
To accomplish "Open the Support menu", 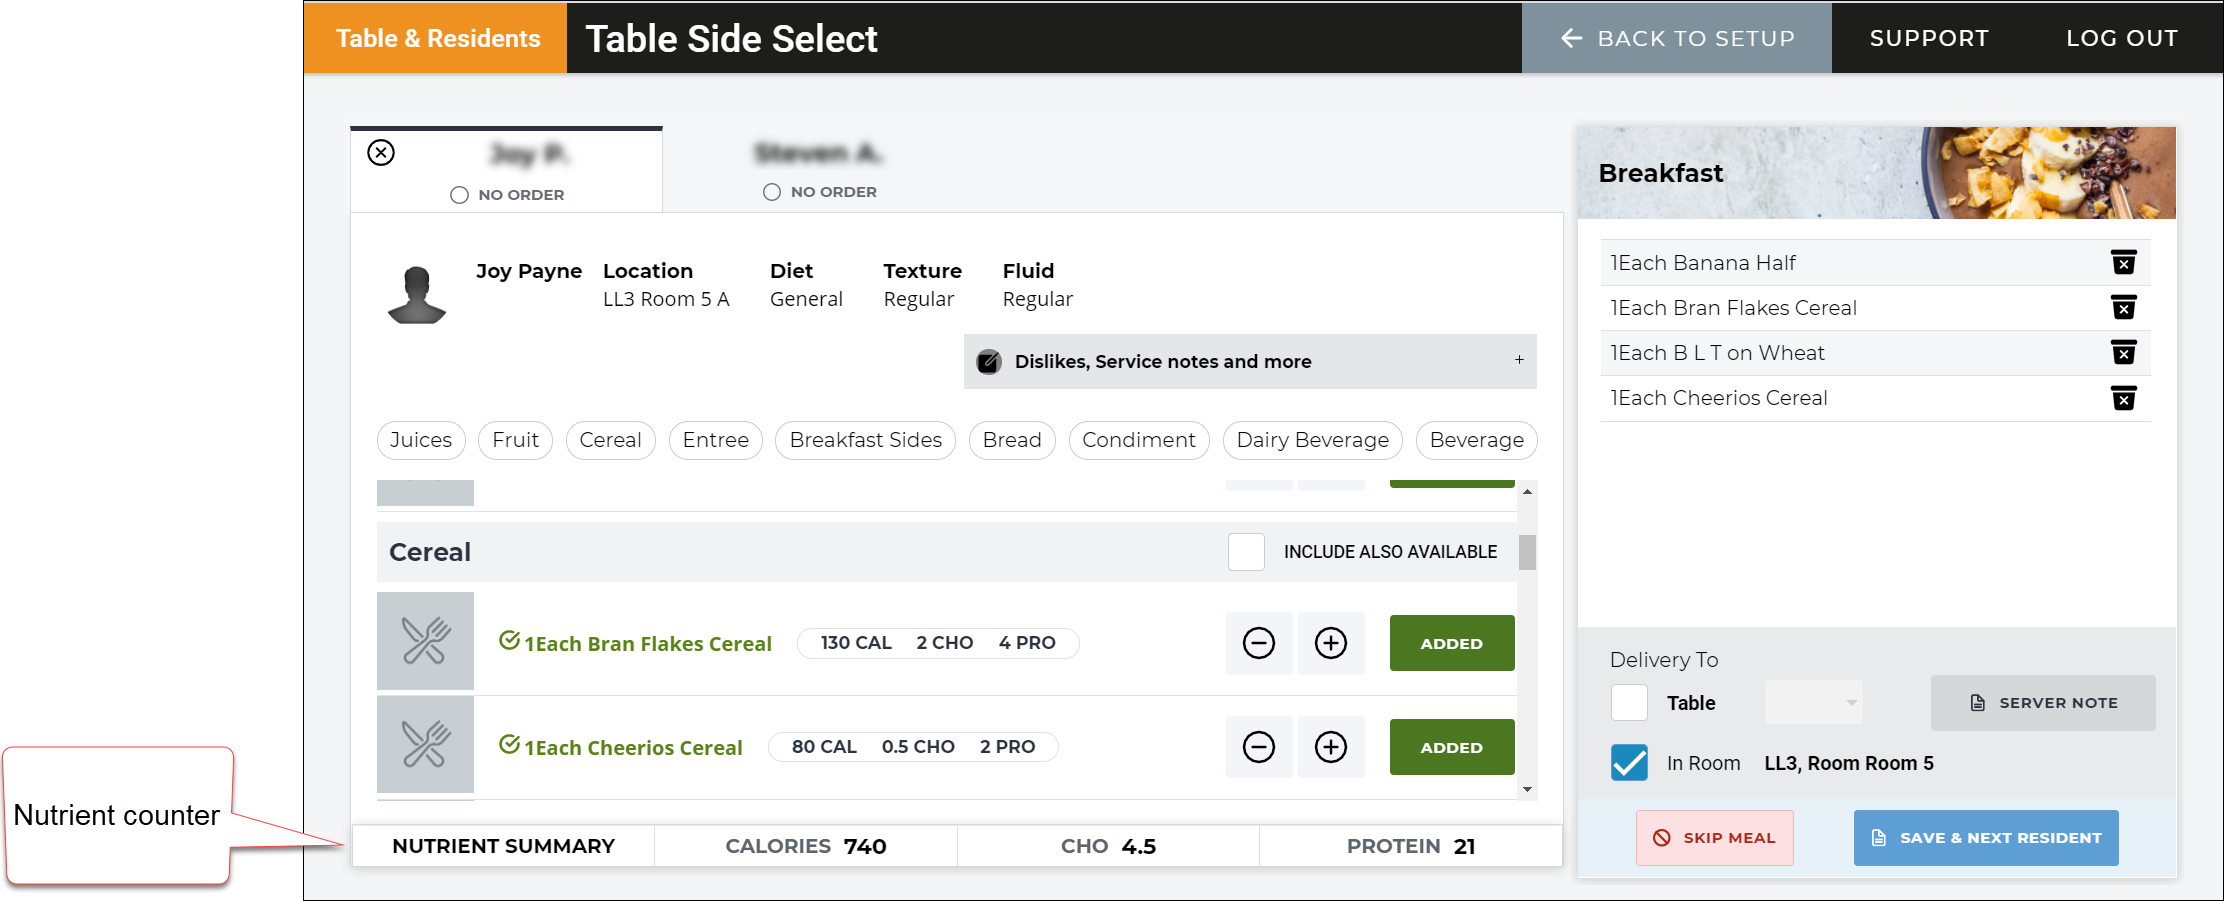I will [x=1928, y=37].
